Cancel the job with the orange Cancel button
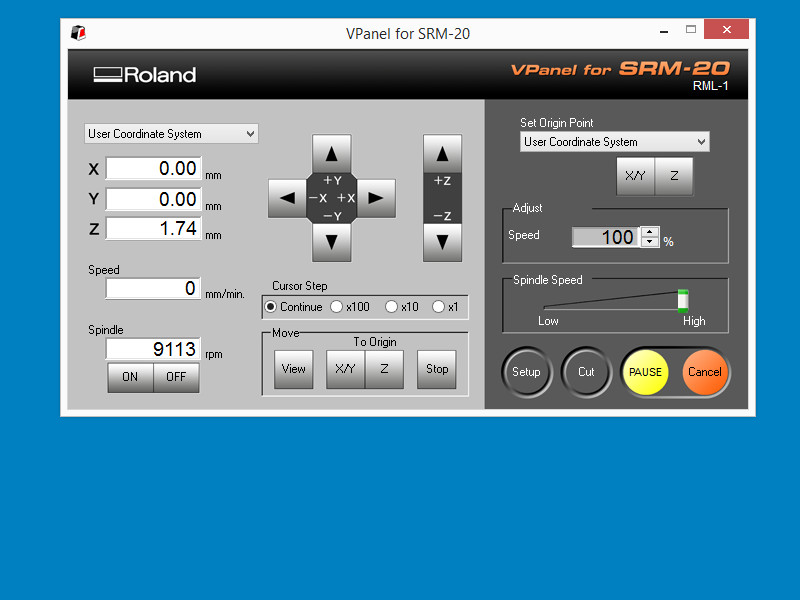The width and height of the screenshot is (800, 600). tap(705, 372)
